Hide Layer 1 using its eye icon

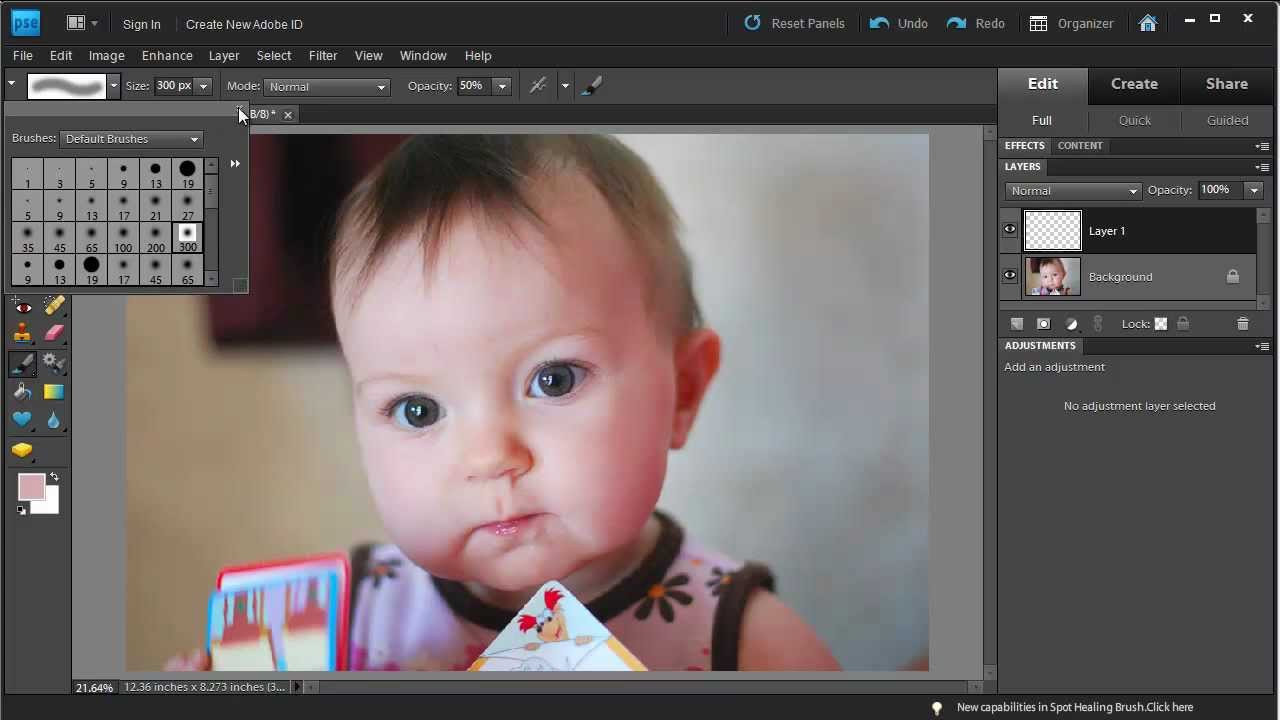[x=1010, y=230]
